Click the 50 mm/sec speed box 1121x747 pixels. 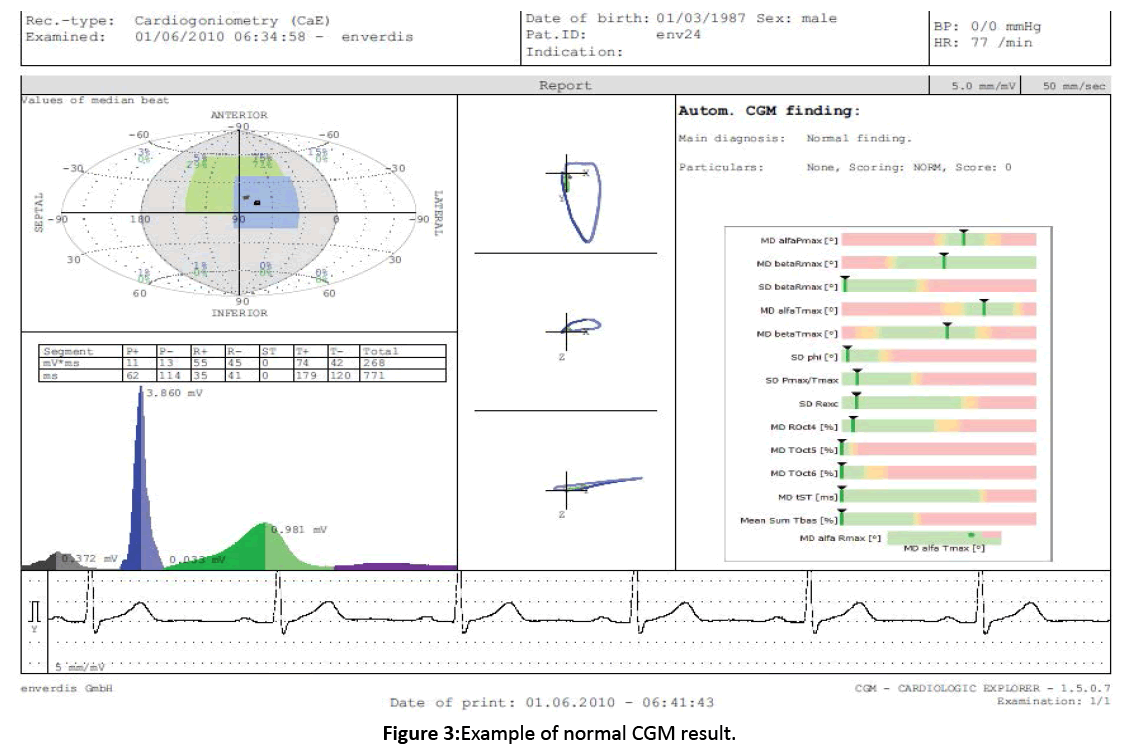[1074, 86]
